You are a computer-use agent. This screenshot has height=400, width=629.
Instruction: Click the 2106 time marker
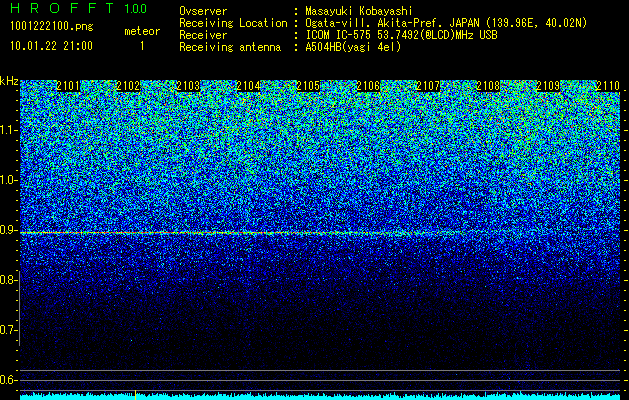368,86
